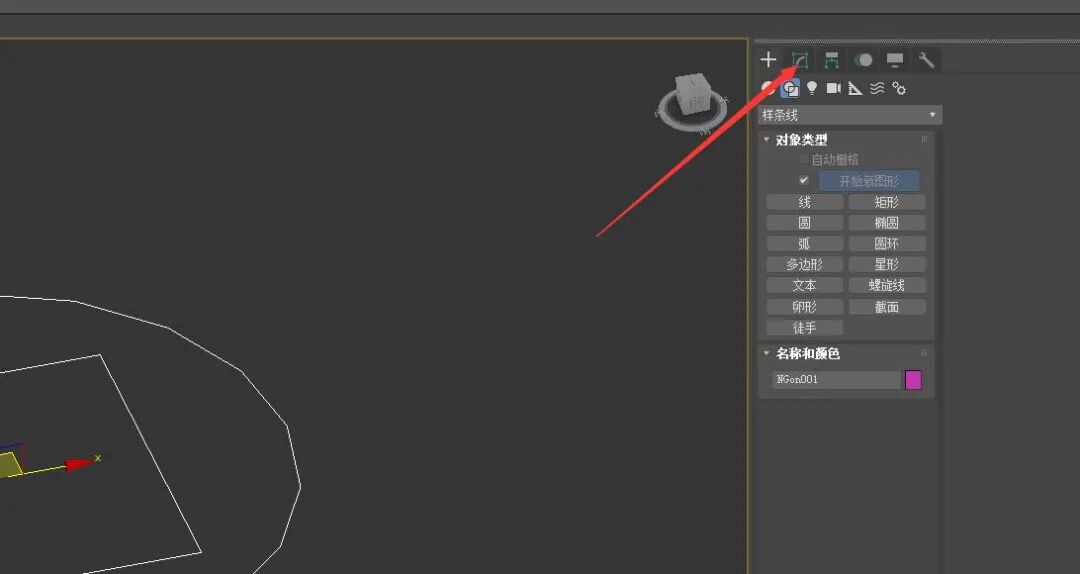Select the Lights bulb icon

tap(812, 88)
